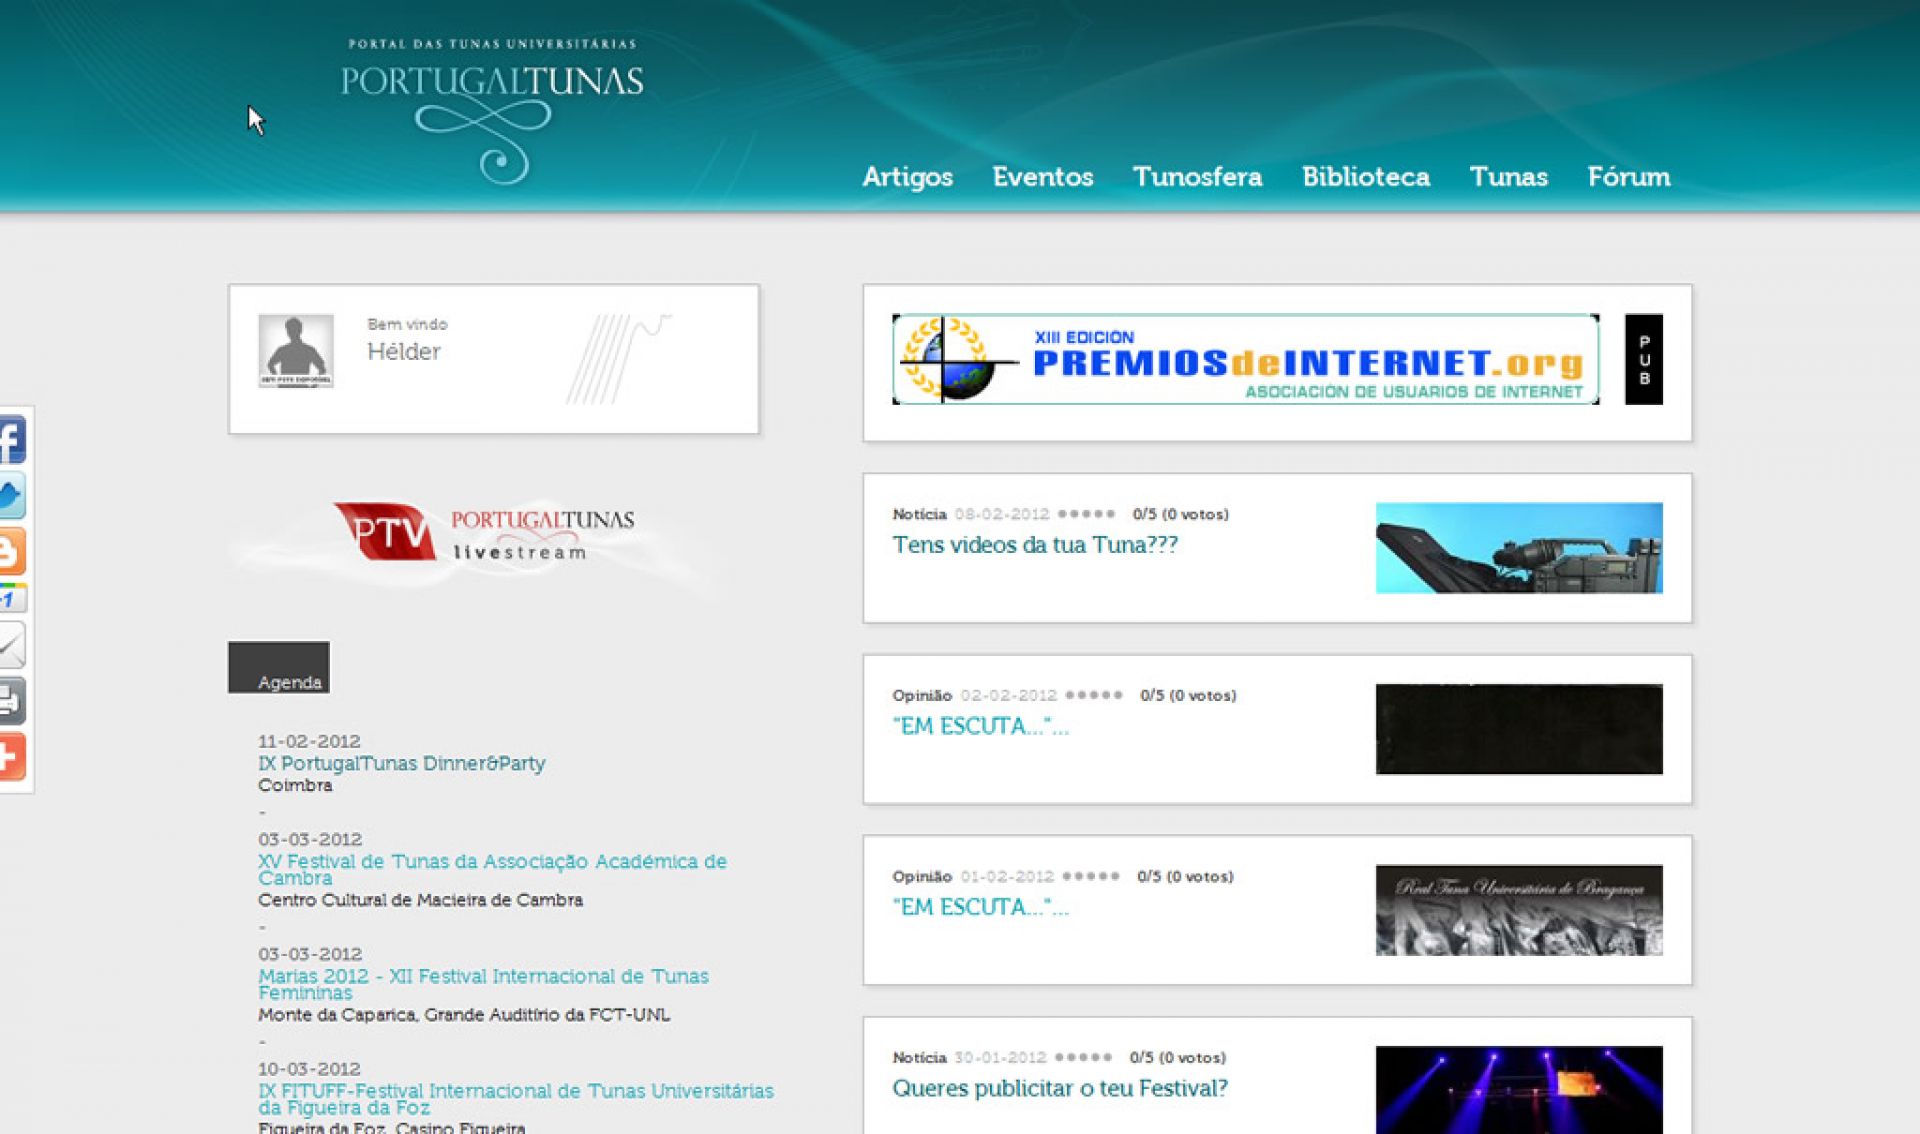Click the Premios de Internet banner ad
This screenshot has width=1920, height=1134.
(1245, 360)
